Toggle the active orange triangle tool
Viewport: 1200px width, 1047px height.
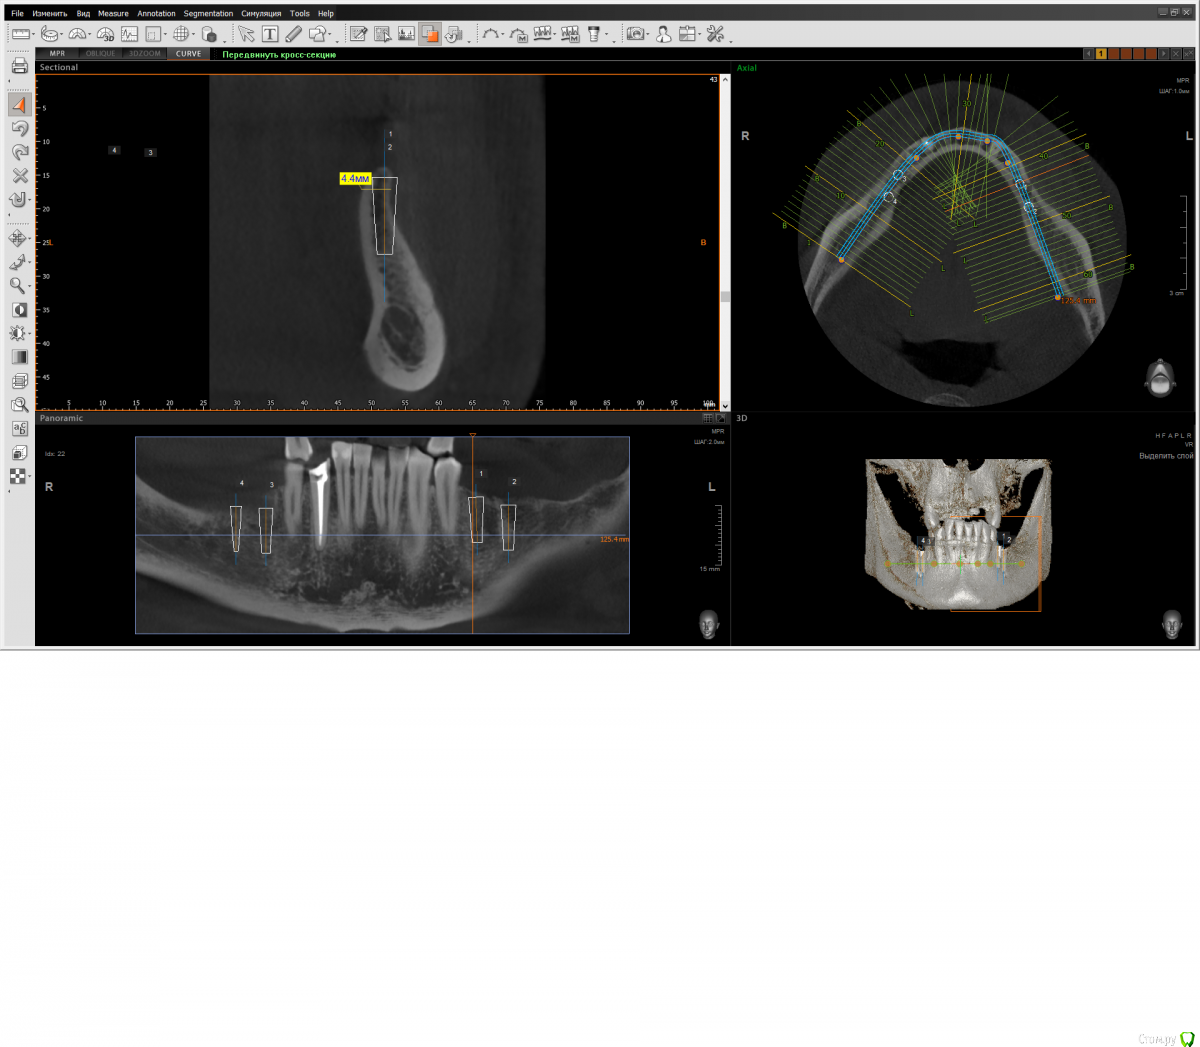point(19,104)
